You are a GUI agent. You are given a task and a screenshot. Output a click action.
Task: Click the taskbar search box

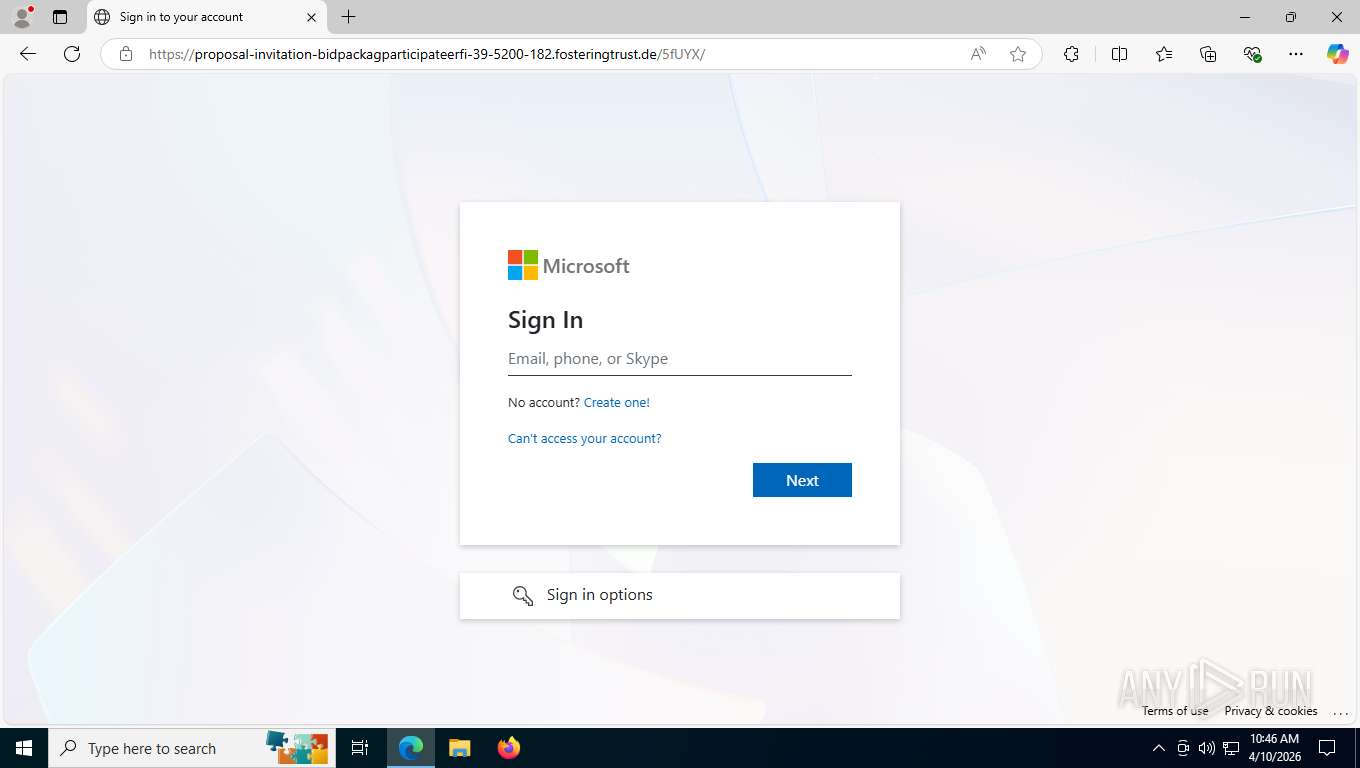click(x=190, y=748)
